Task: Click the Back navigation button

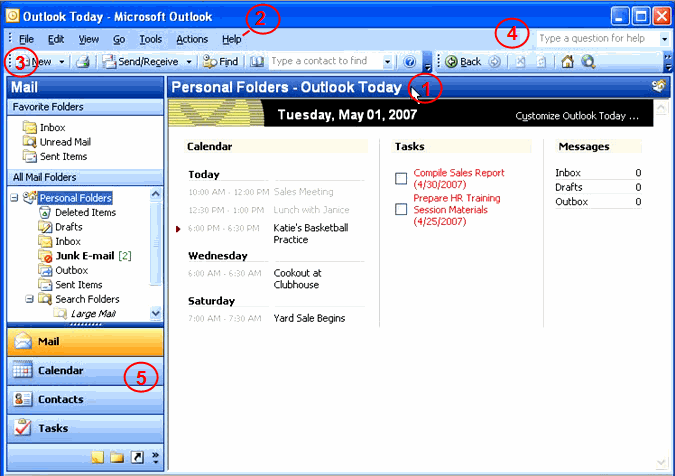Action: (463, 62)
